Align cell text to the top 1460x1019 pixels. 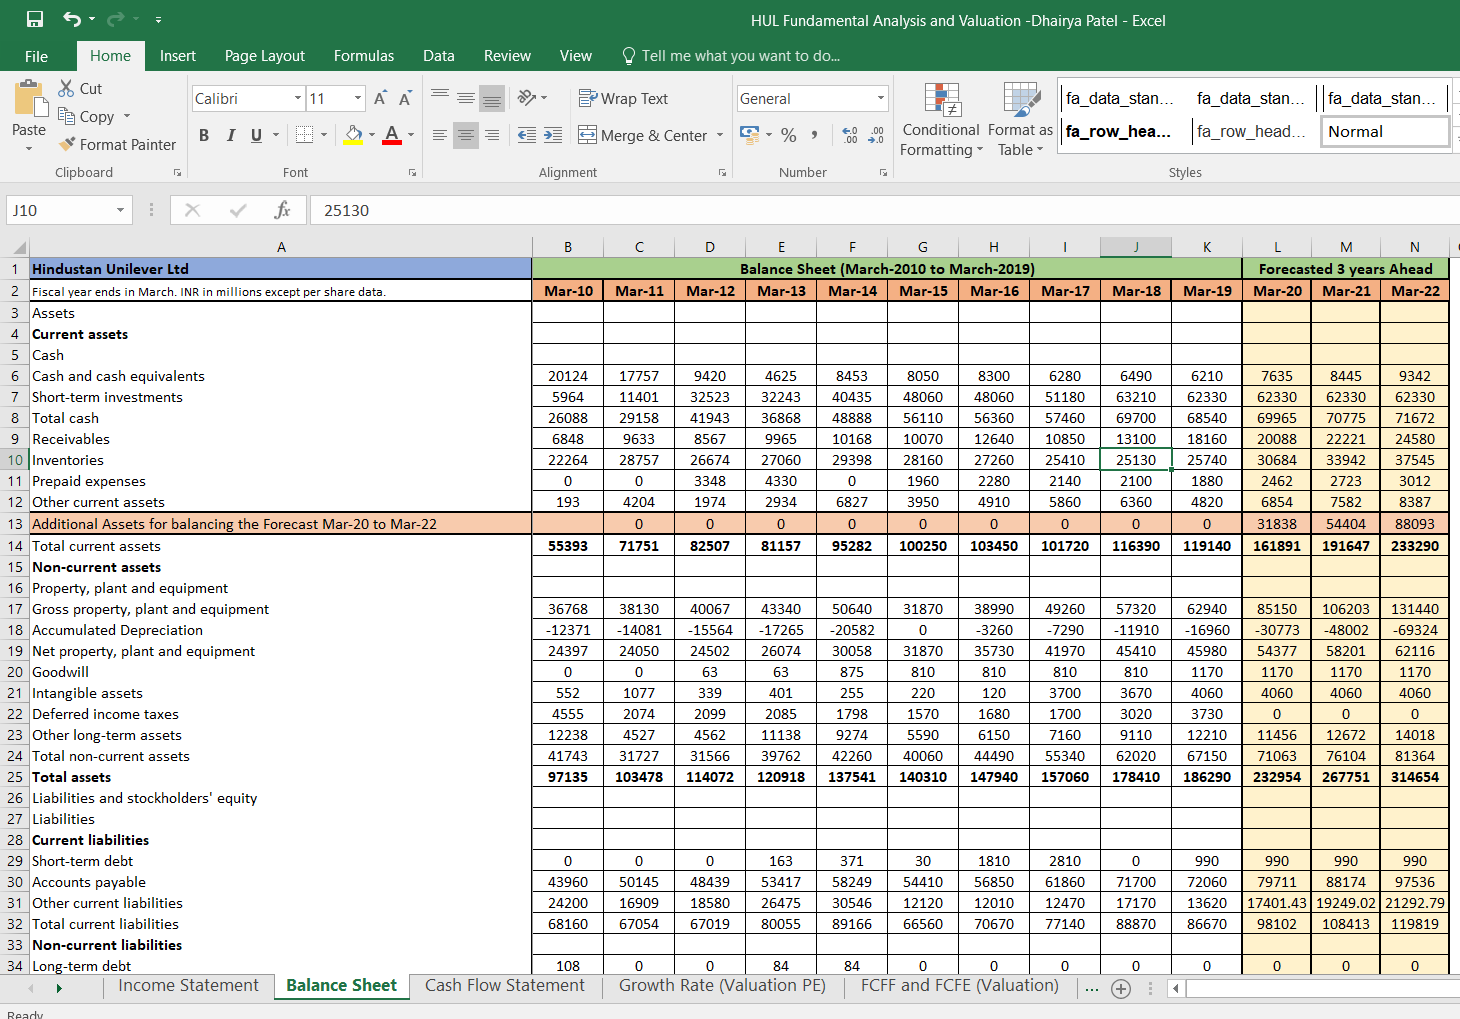[x=440, y=98]
